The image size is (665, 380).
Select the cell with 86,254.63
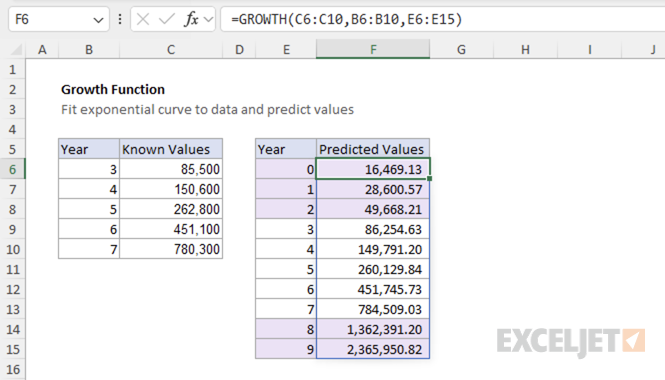click(373, 229)
